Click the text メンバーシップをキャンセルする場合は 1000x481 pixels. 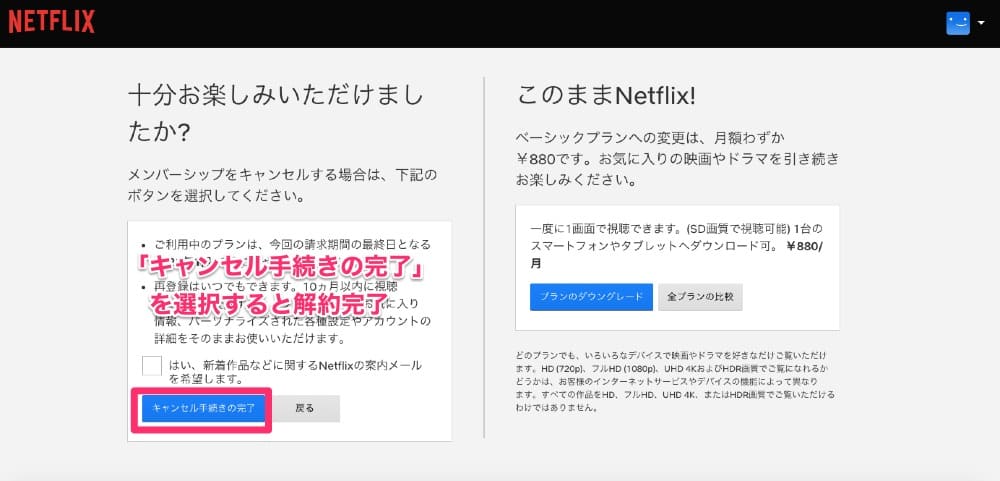(256, 175)
